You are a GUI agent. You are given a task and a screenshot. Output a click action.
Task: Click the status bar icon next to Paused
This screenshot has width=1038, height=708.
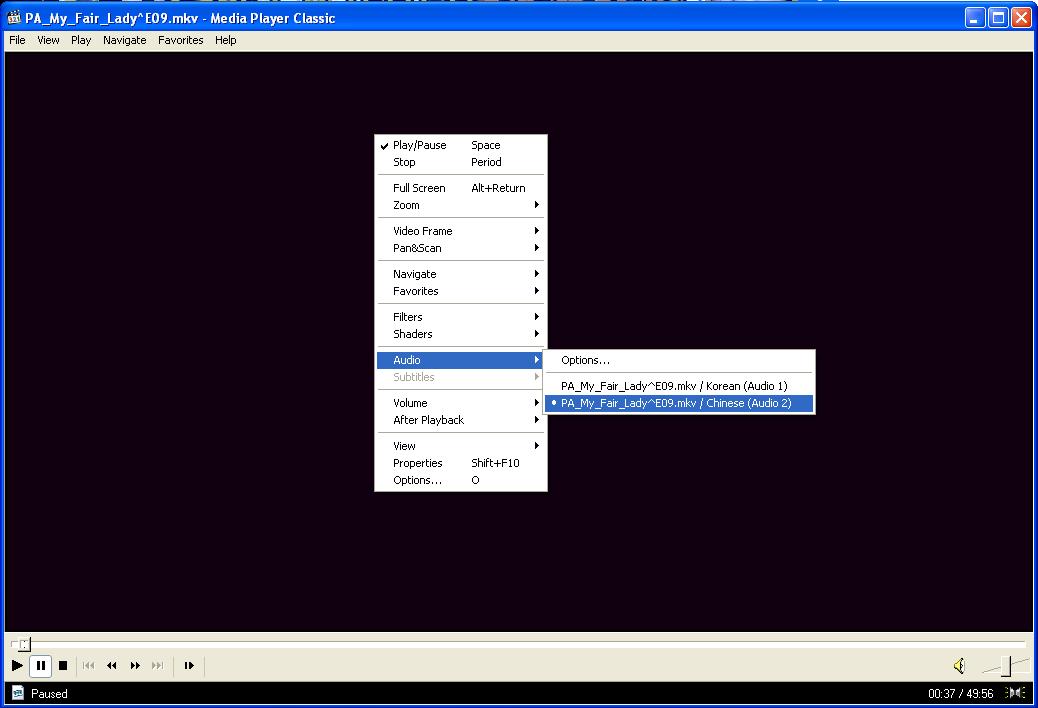click(18, 693)
